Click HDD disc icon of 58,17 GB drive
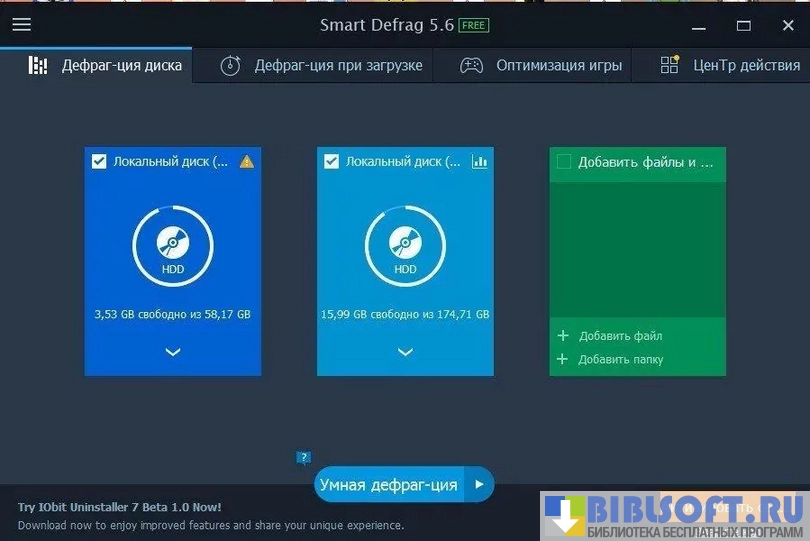Screen dimensions: 810x541 [x=172, y=242]
